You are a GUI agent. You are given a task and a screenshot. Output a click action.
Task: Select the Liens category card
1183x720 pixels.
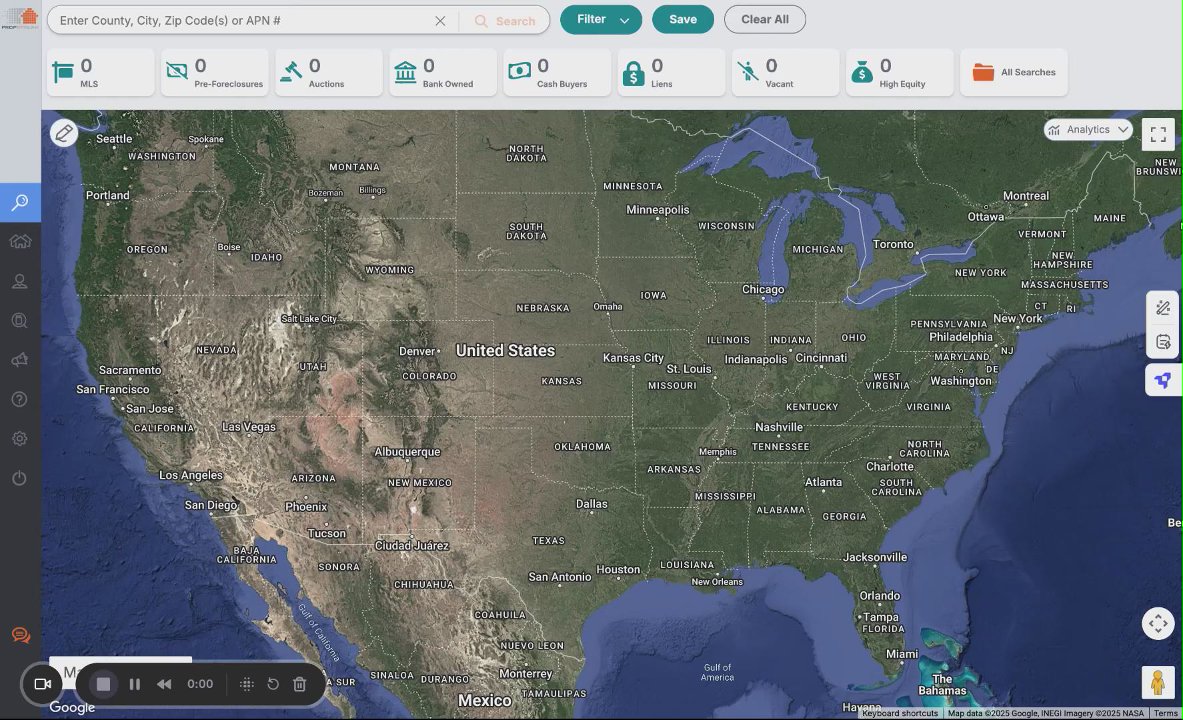[x=671, y=72]
